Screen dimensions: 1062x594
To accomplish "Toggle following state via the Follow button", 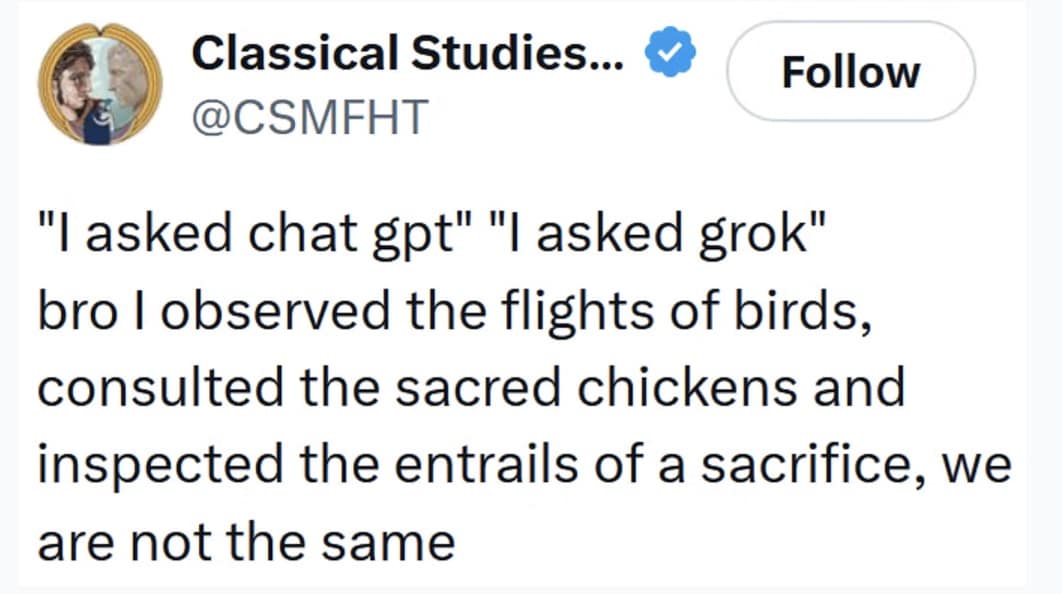I will (851, 70).
